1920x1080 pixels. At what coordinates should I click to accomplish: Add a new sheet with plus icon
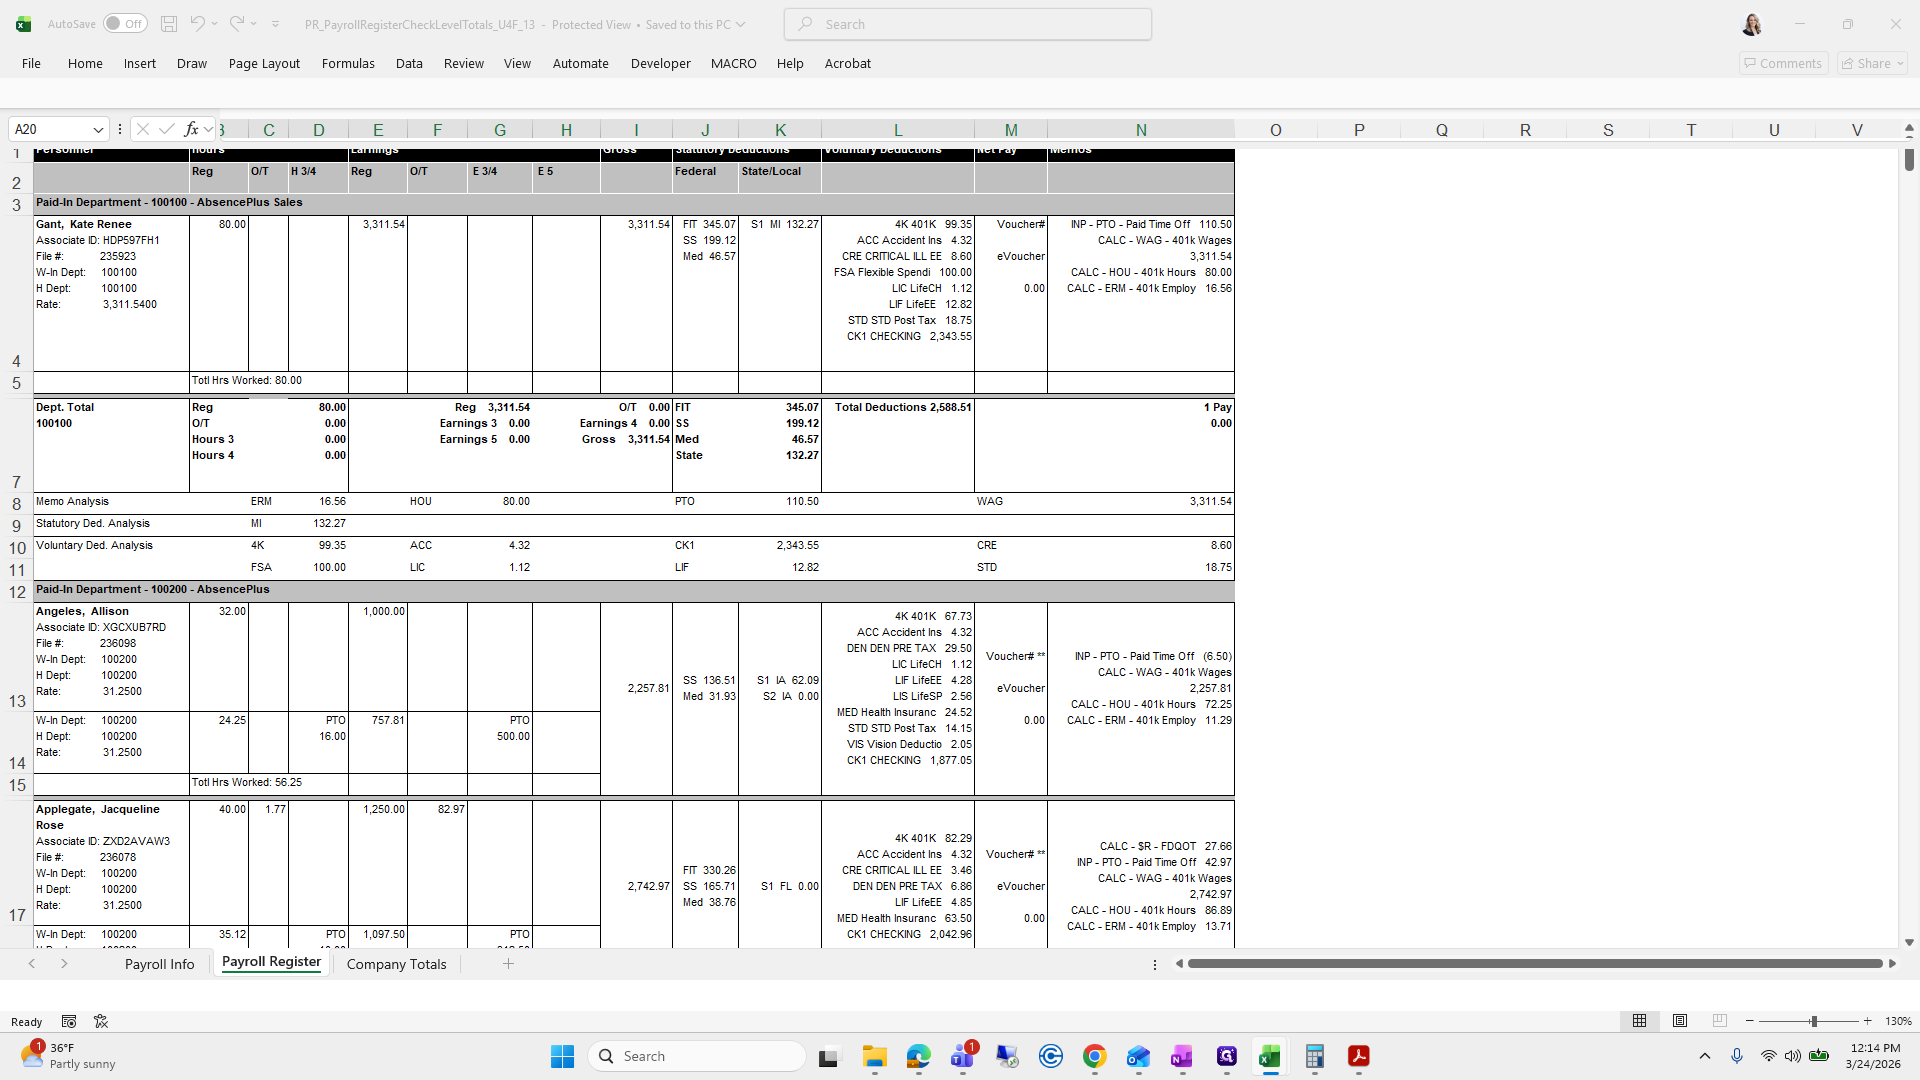click(x=508, y=964)
